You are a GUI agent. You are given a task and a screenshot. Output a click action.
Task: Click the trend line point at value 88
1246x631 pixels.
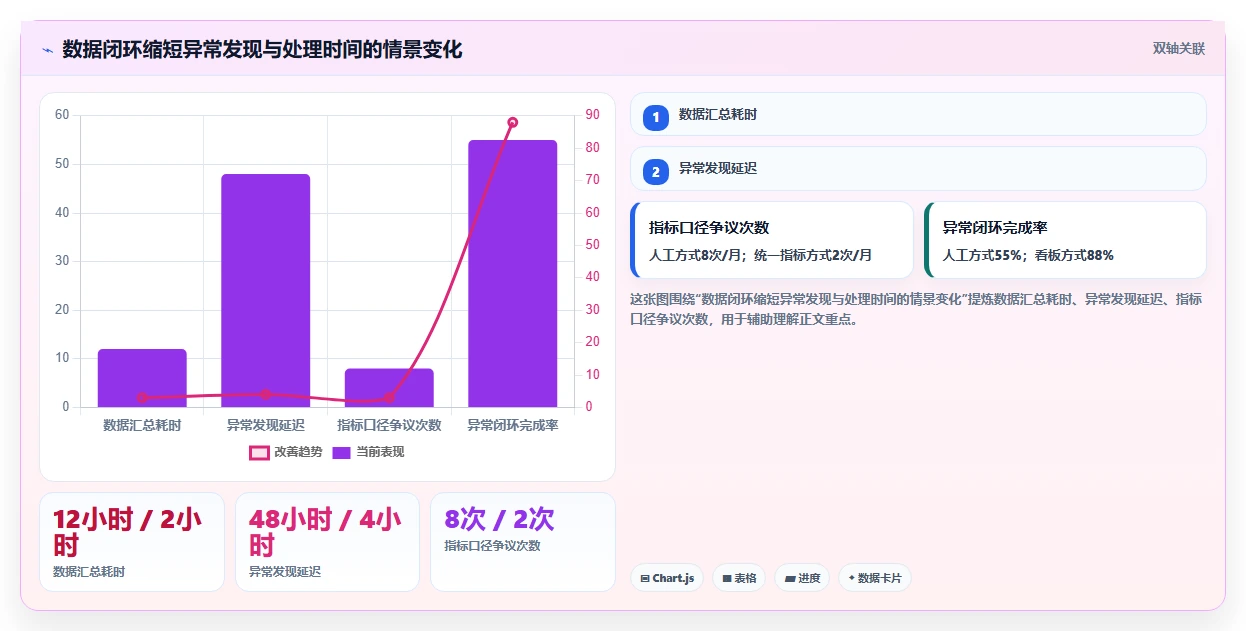coord(513,122)
